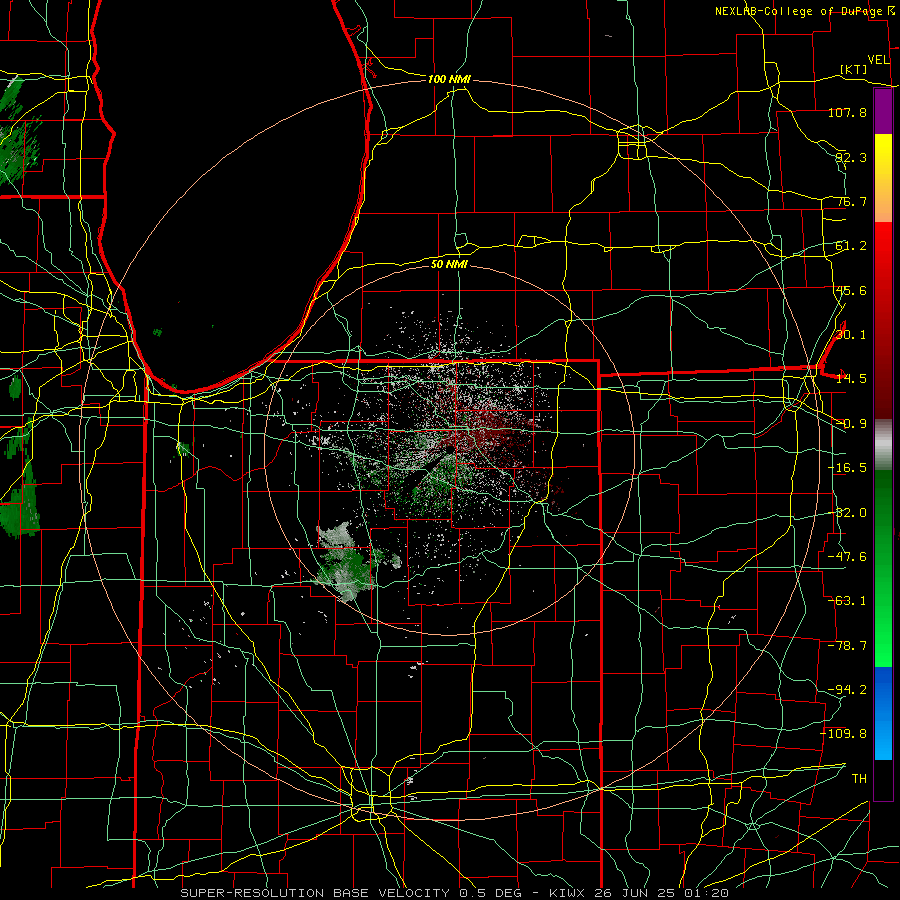The width and height of the screenshot is (900, 900).
Task: Click the -0.9 velocity scale value
Action: click(x=851, y=424)
